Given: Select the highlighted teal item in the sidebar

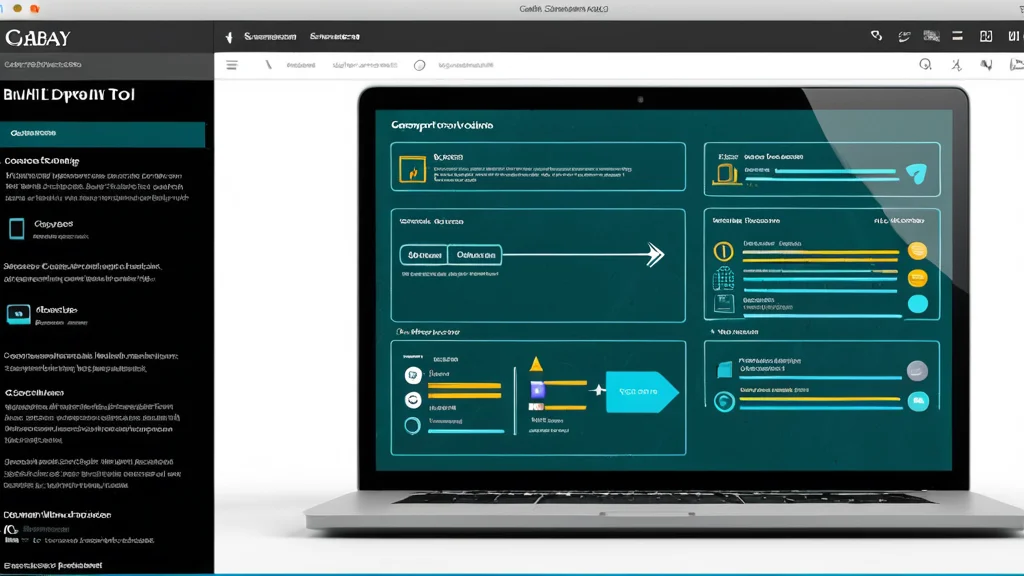Looking at the screenshot, I should 103,134.
